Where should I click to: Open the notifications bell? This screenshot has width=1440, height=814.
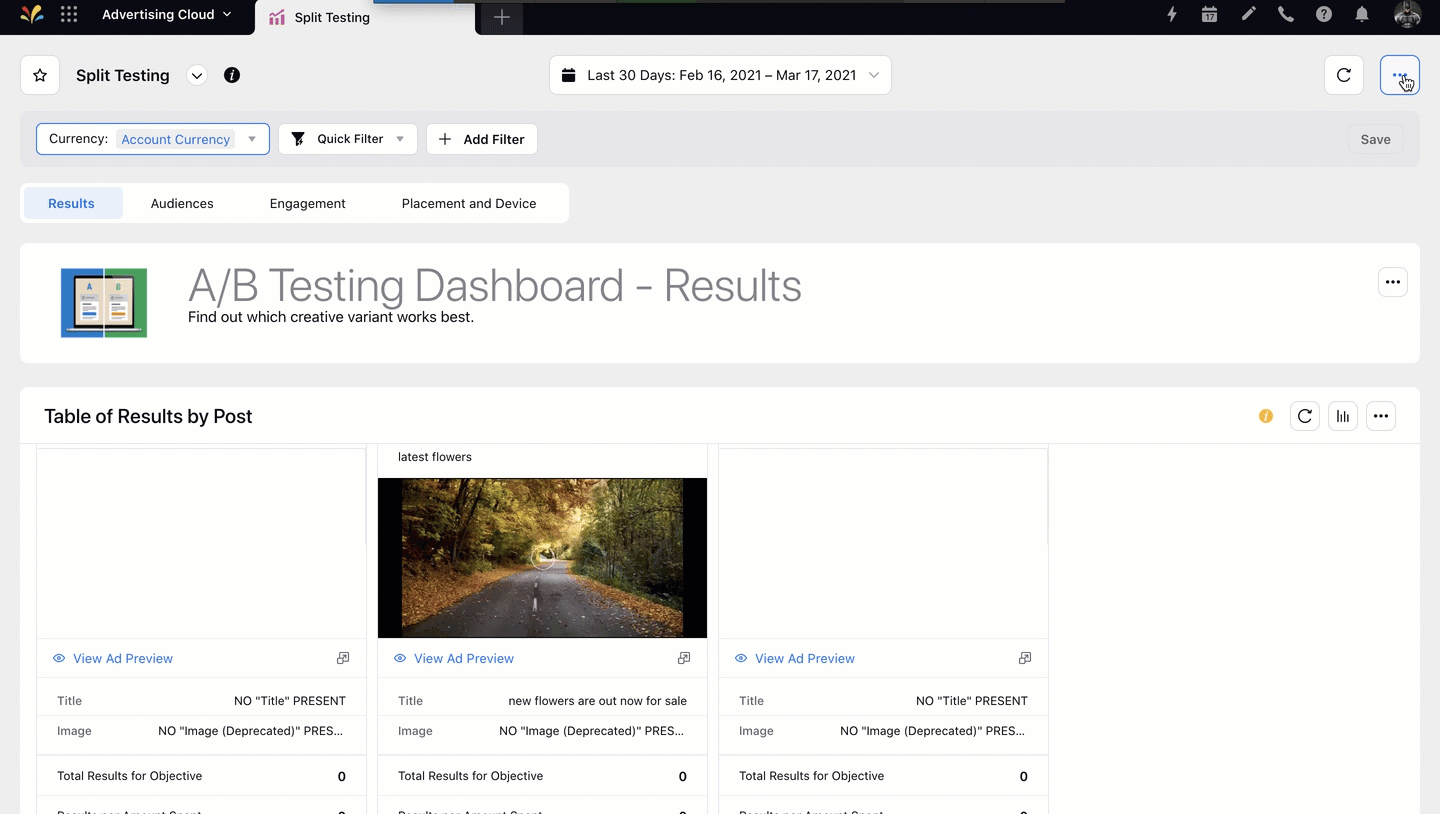pos(1362,15)
